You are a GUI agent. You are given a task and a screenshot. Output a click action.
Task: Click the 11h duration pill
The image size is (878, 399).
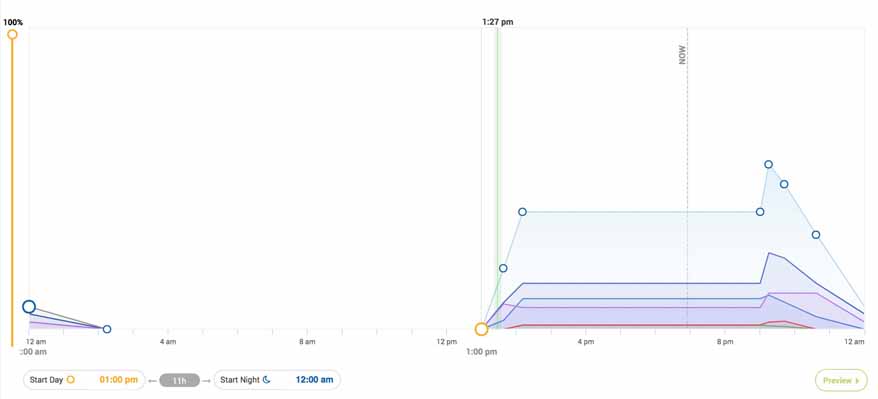tap(179, 380)
